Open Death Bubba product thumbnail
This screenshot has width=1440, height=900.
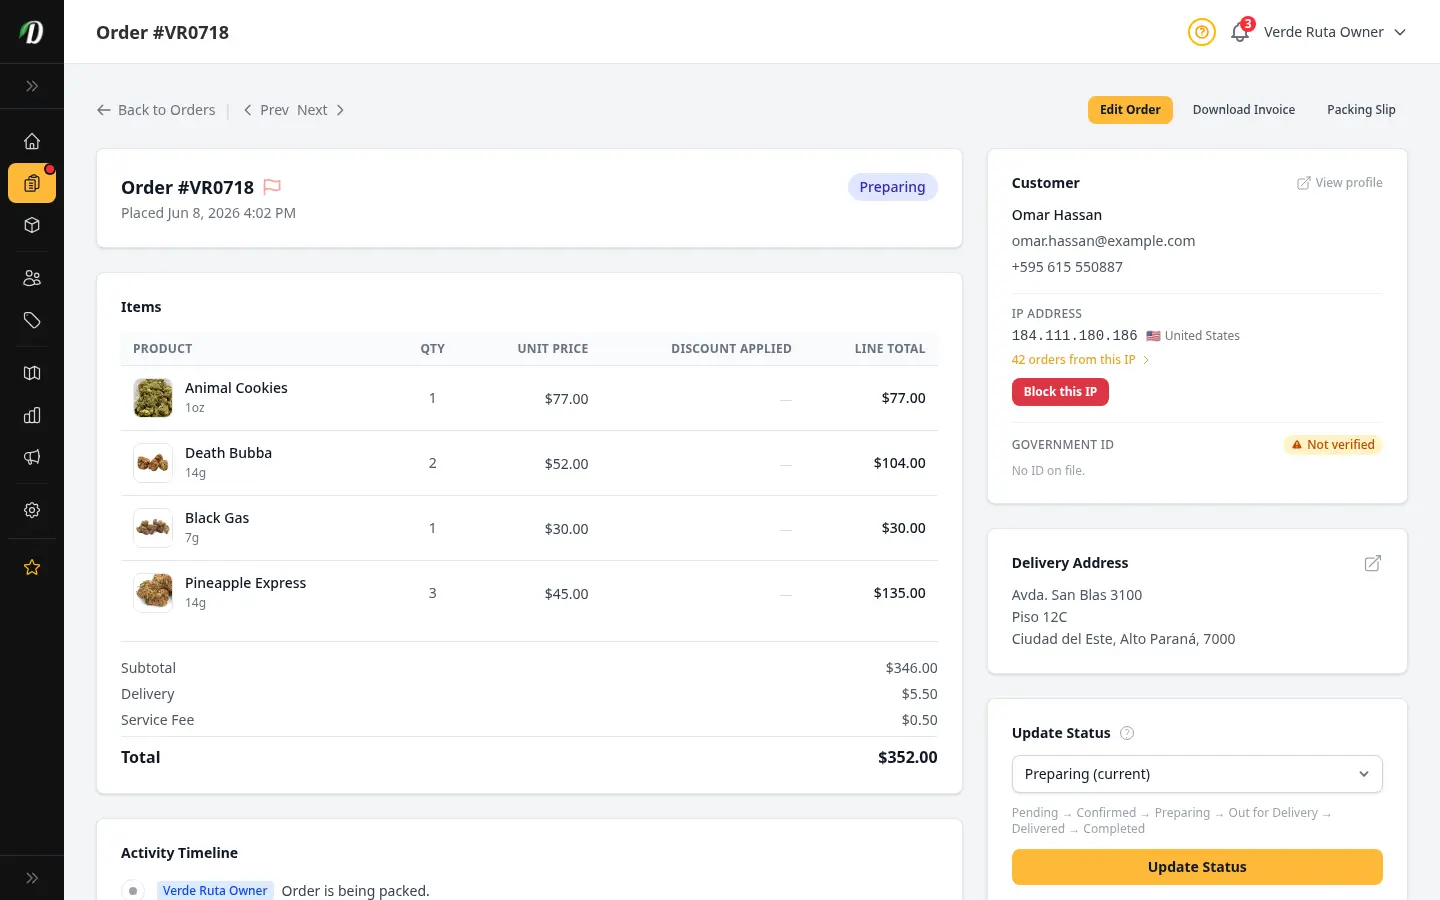pos(153,463)
